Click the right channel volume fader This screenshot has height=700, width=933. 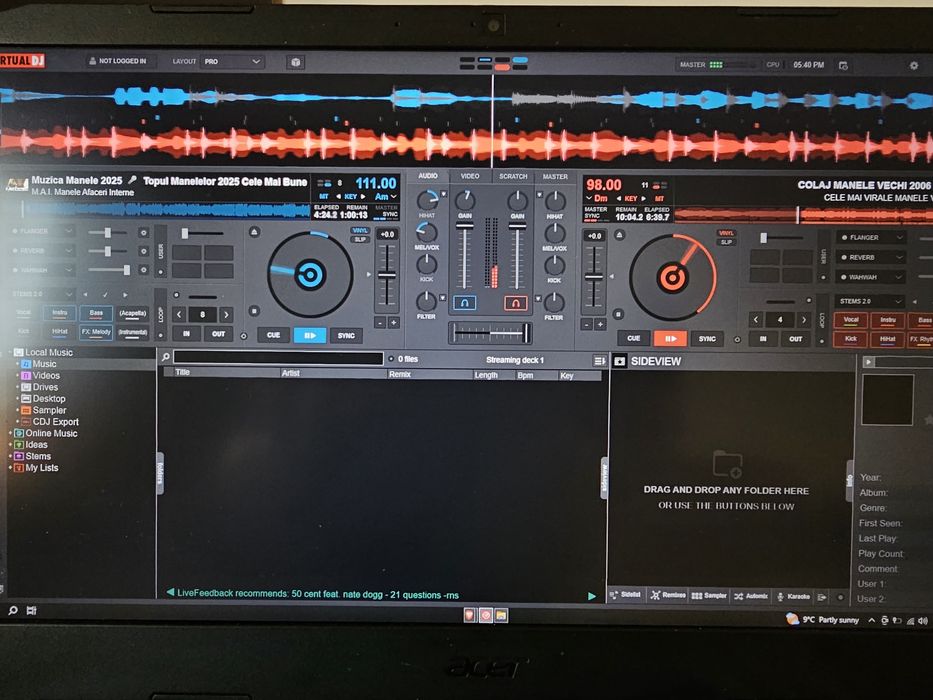[x=517, y=256]
